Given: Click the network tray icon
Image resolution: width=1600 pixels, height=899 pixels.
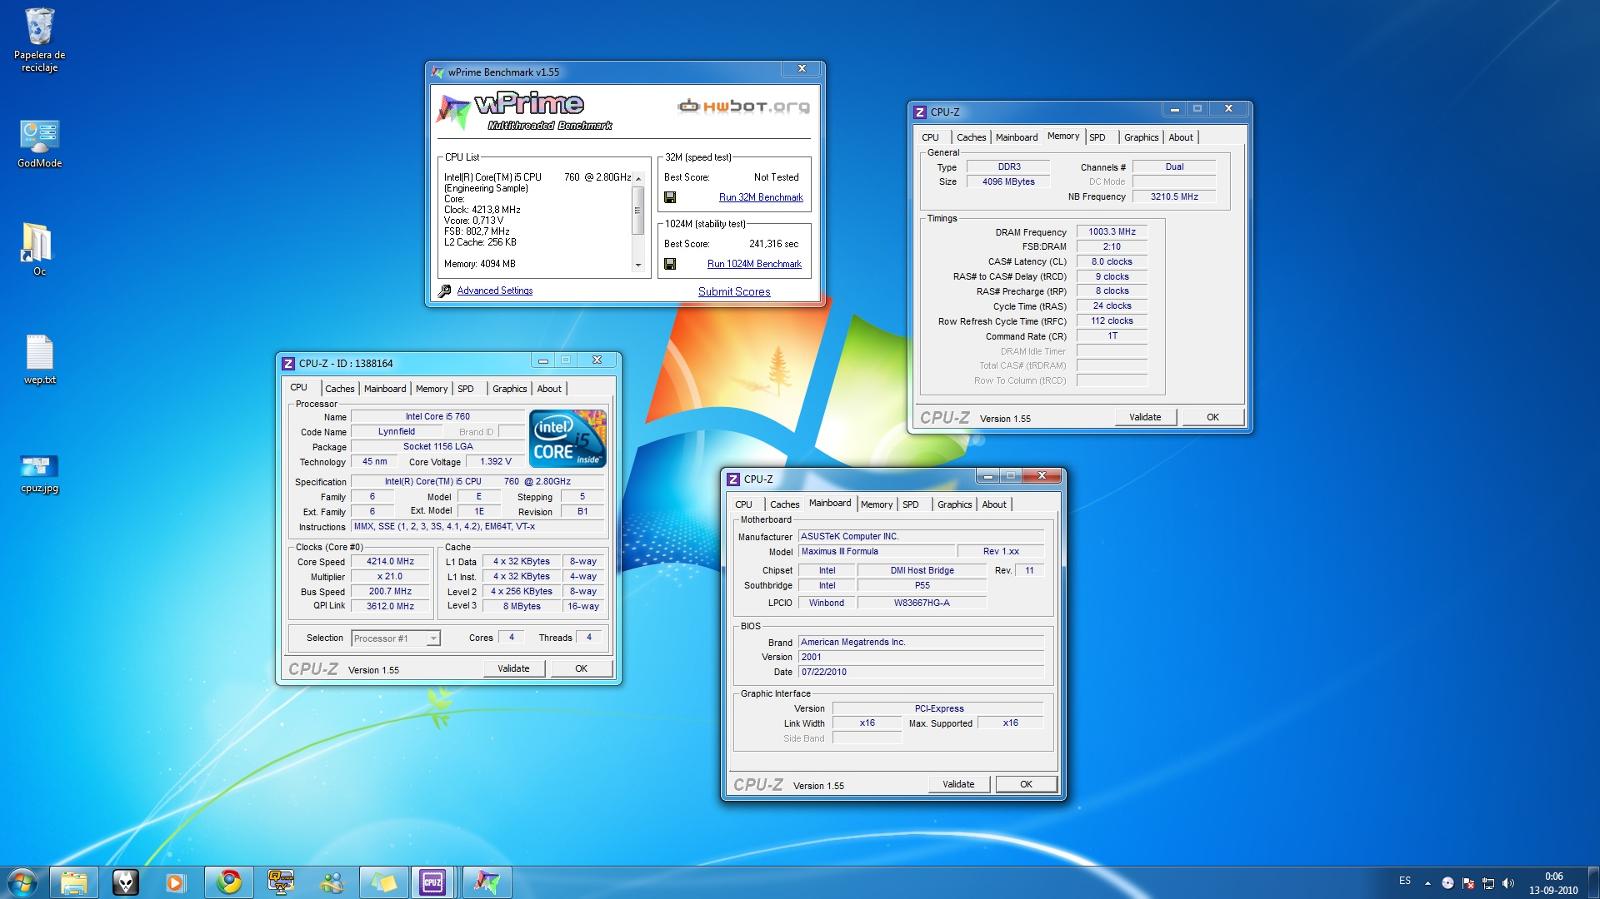Looking at the screenshot, I should click(x=1488, y=883).
